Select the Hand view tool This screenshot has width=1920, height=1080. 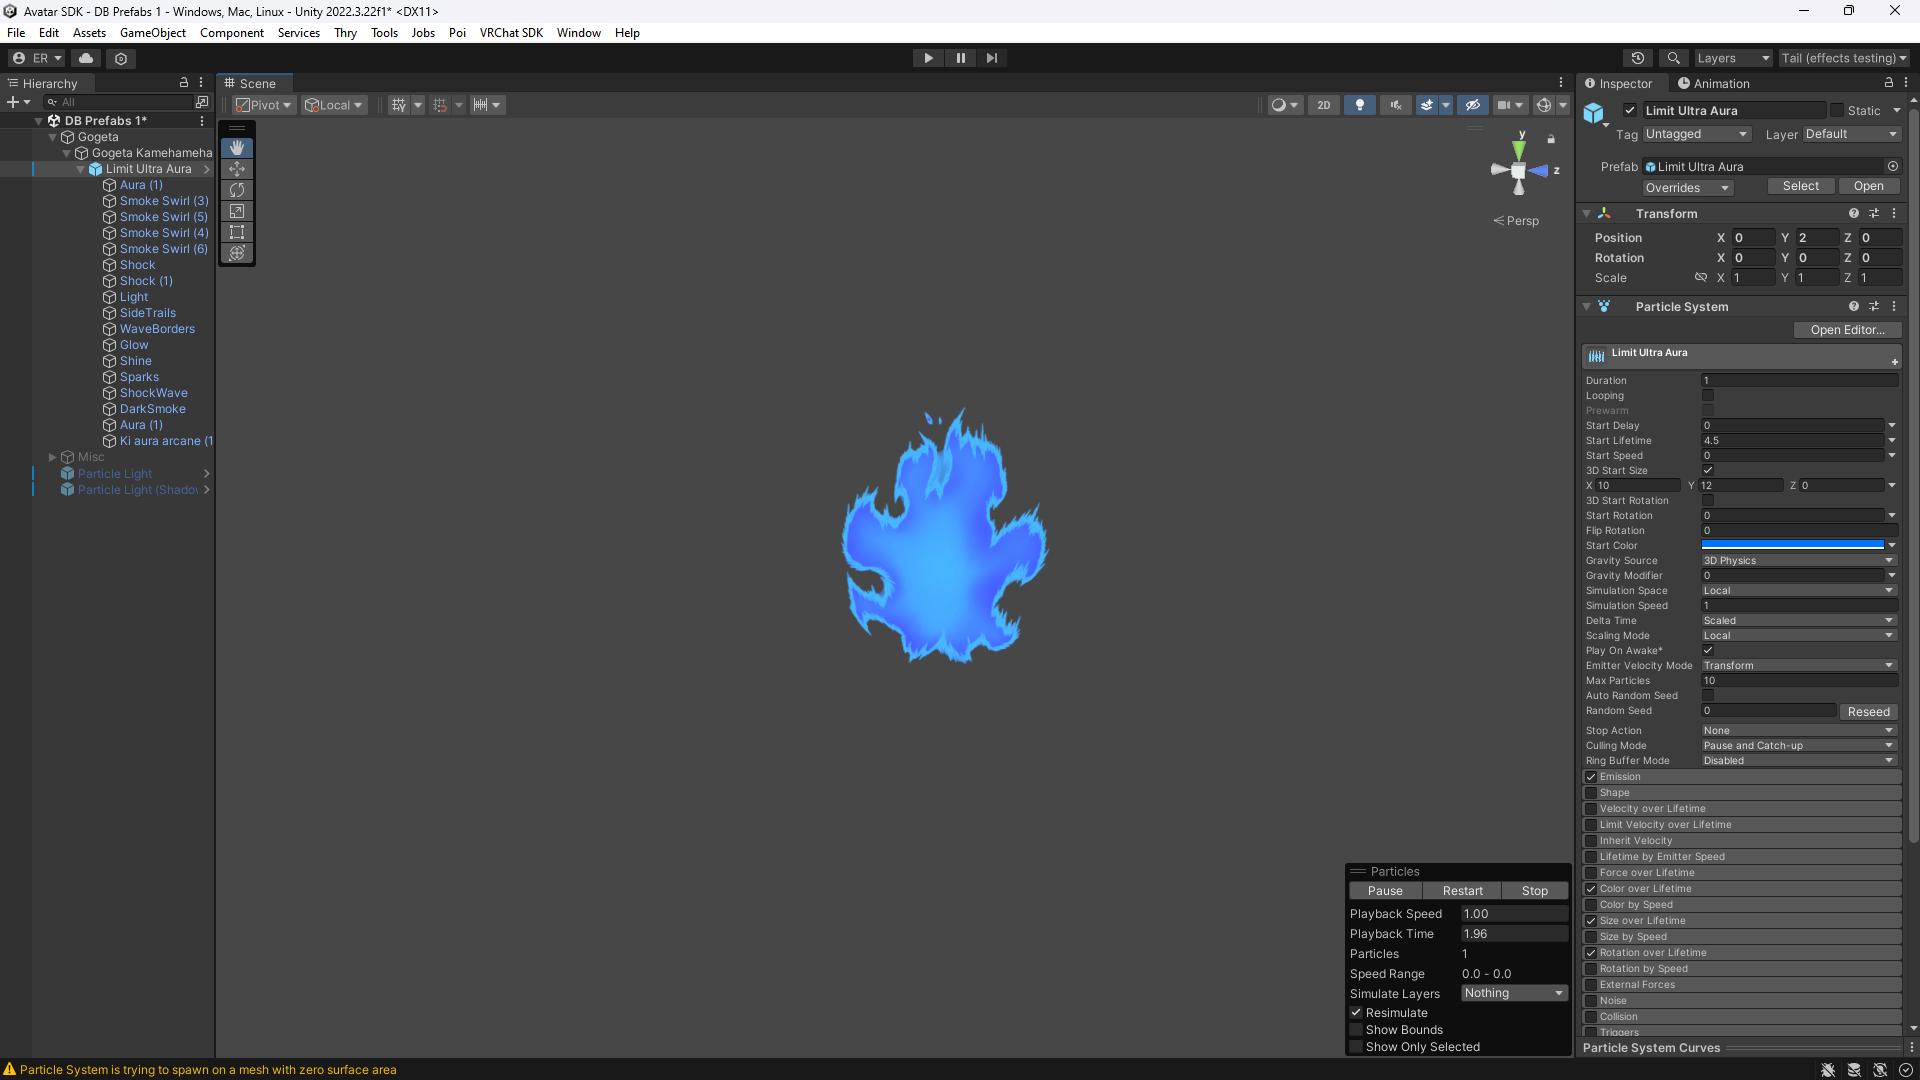point(237,148)
